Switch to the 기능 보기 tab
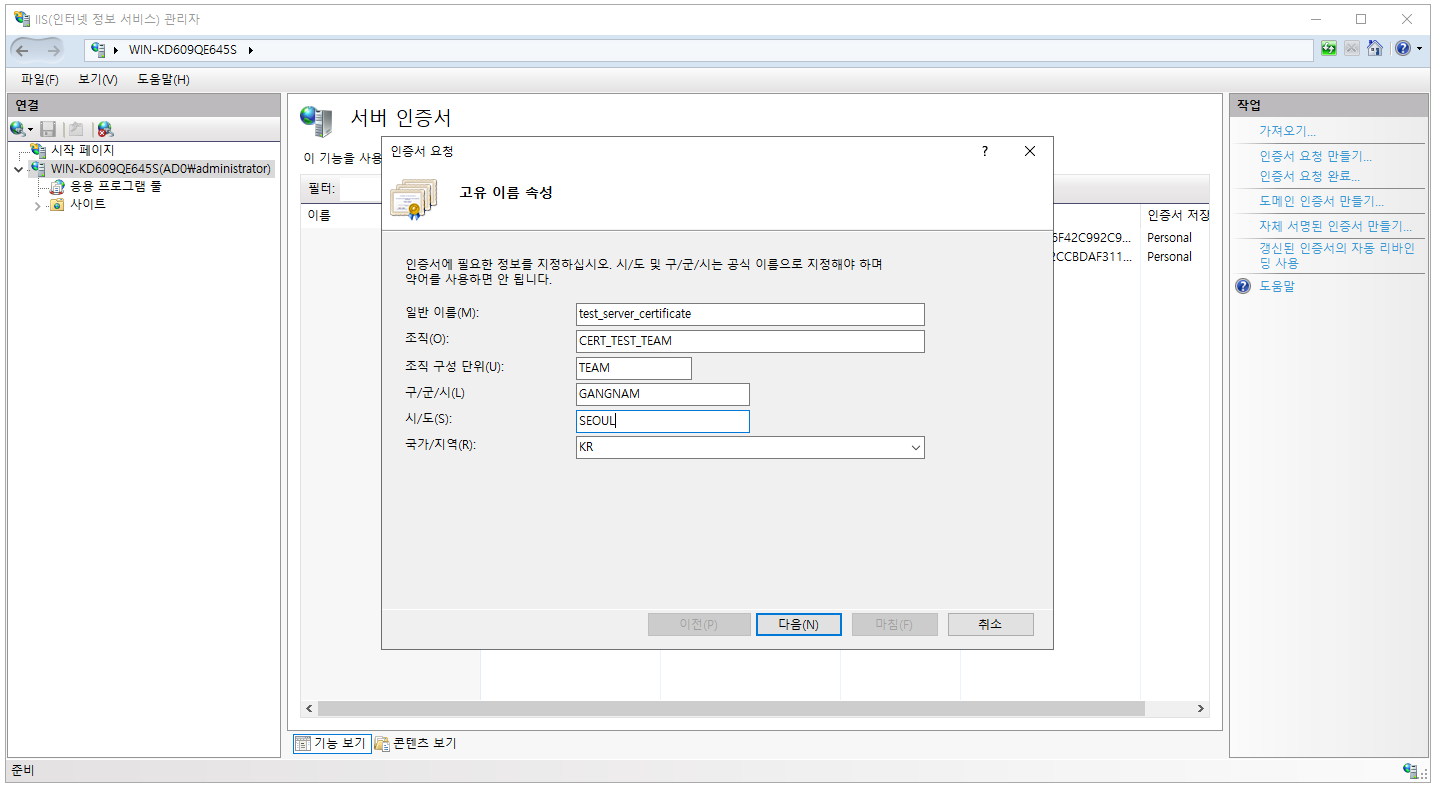The image size is (1436, 788). click(332, 743)
